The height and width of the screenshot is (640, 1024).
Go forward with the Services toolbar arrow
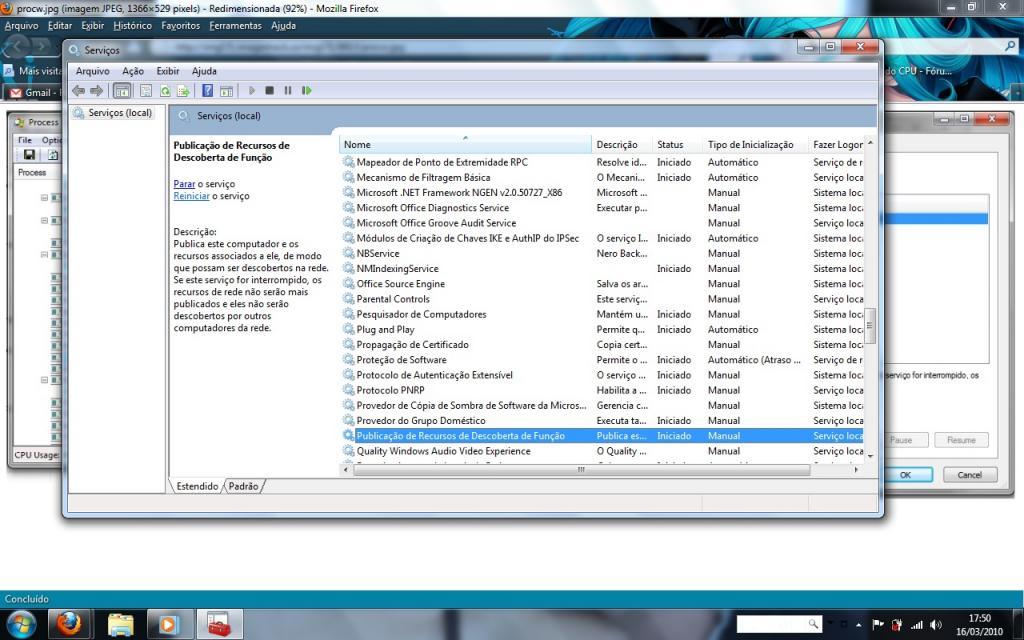97,91
